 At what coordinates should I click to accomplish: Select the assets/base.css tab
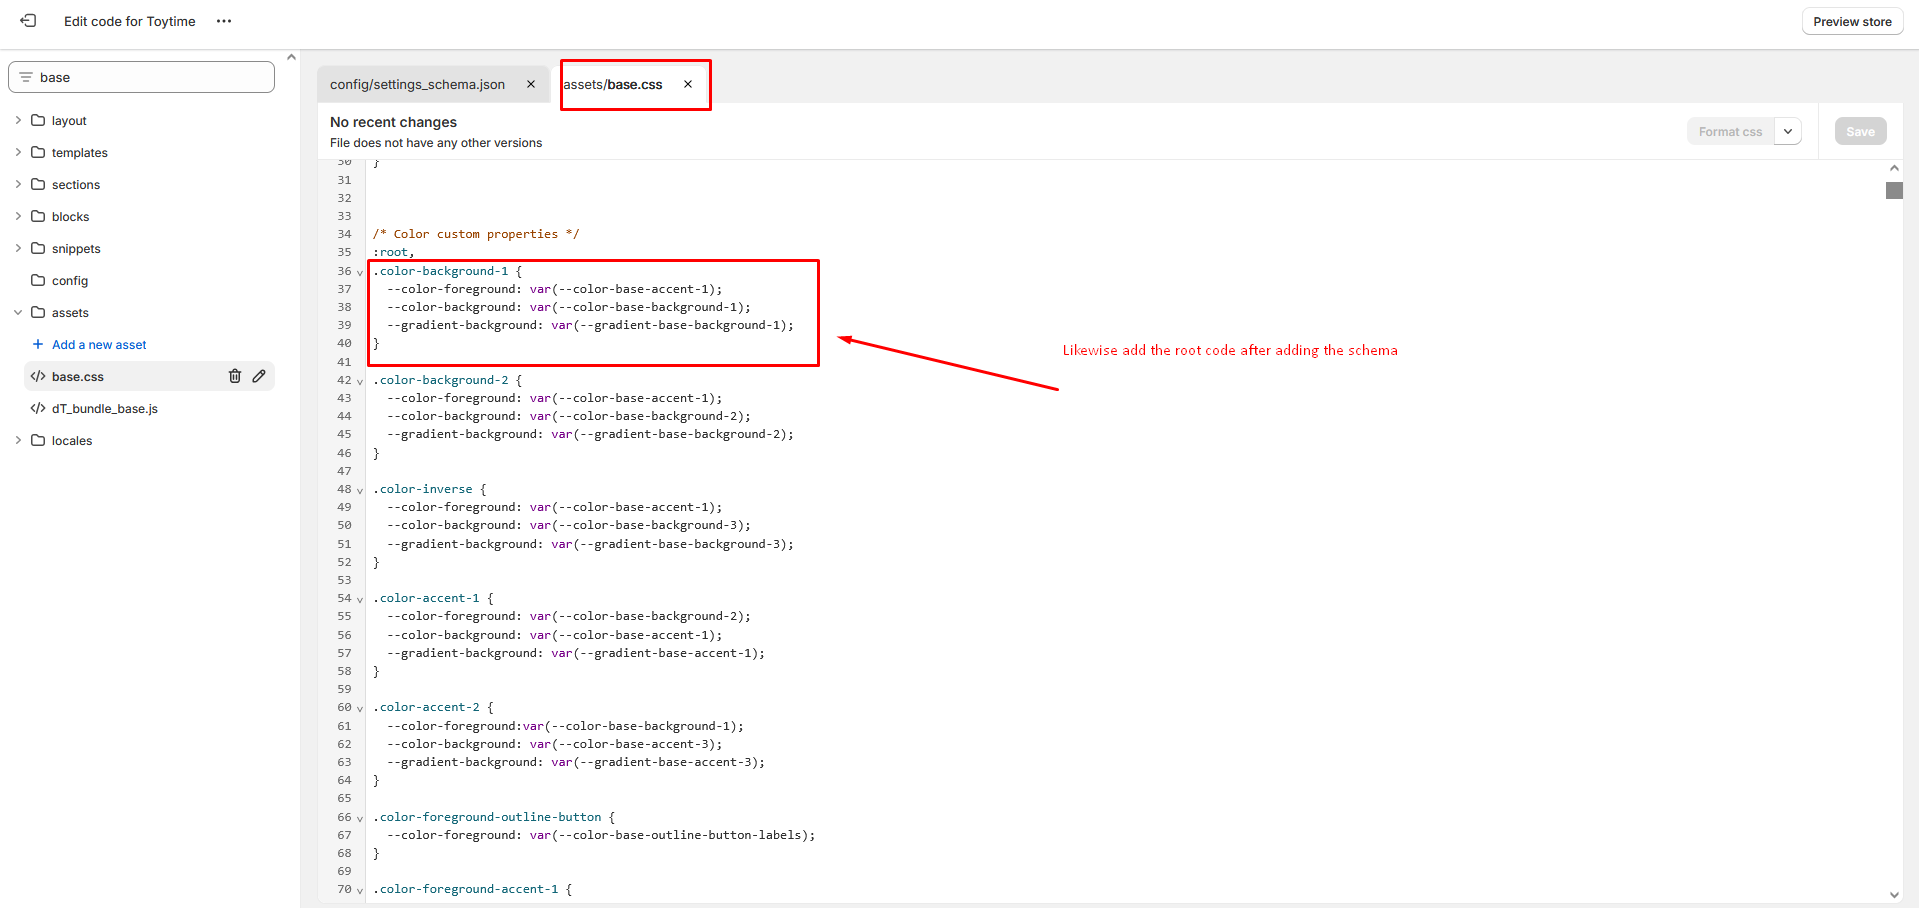click(x=612, y=84)
